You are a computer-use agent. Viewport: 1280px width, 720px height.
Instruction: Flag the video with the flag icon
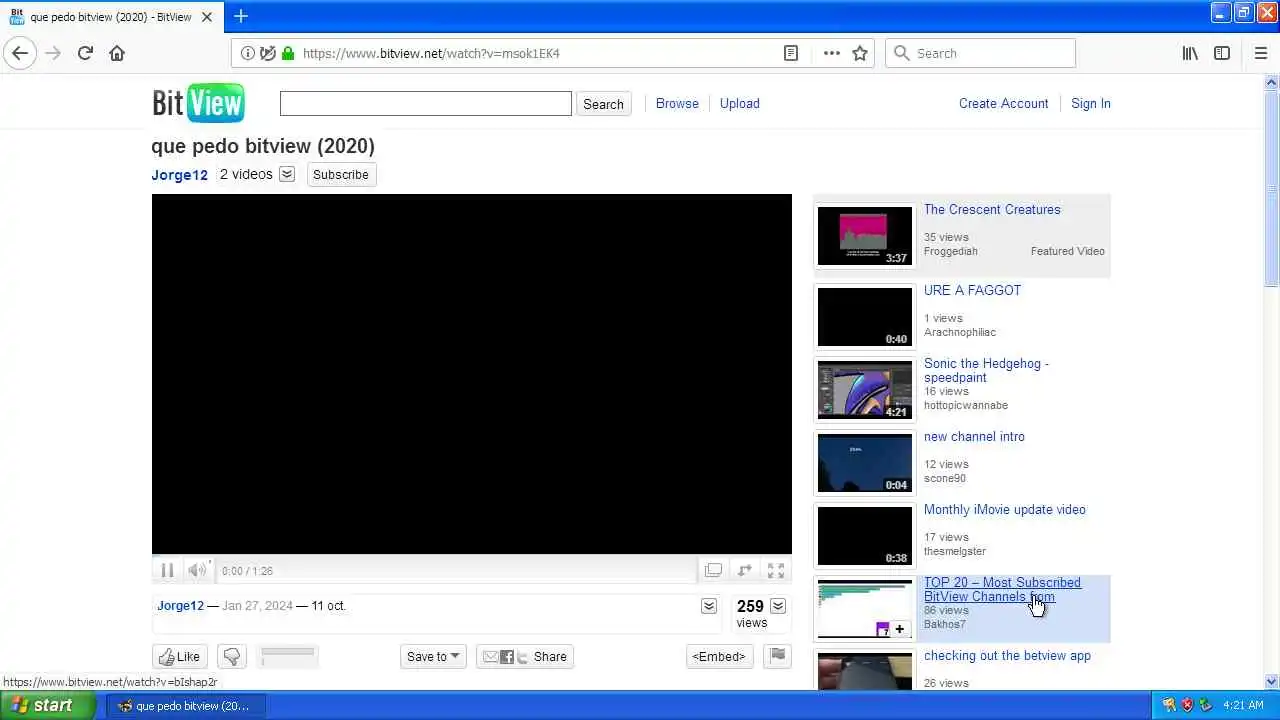[777, 656]
